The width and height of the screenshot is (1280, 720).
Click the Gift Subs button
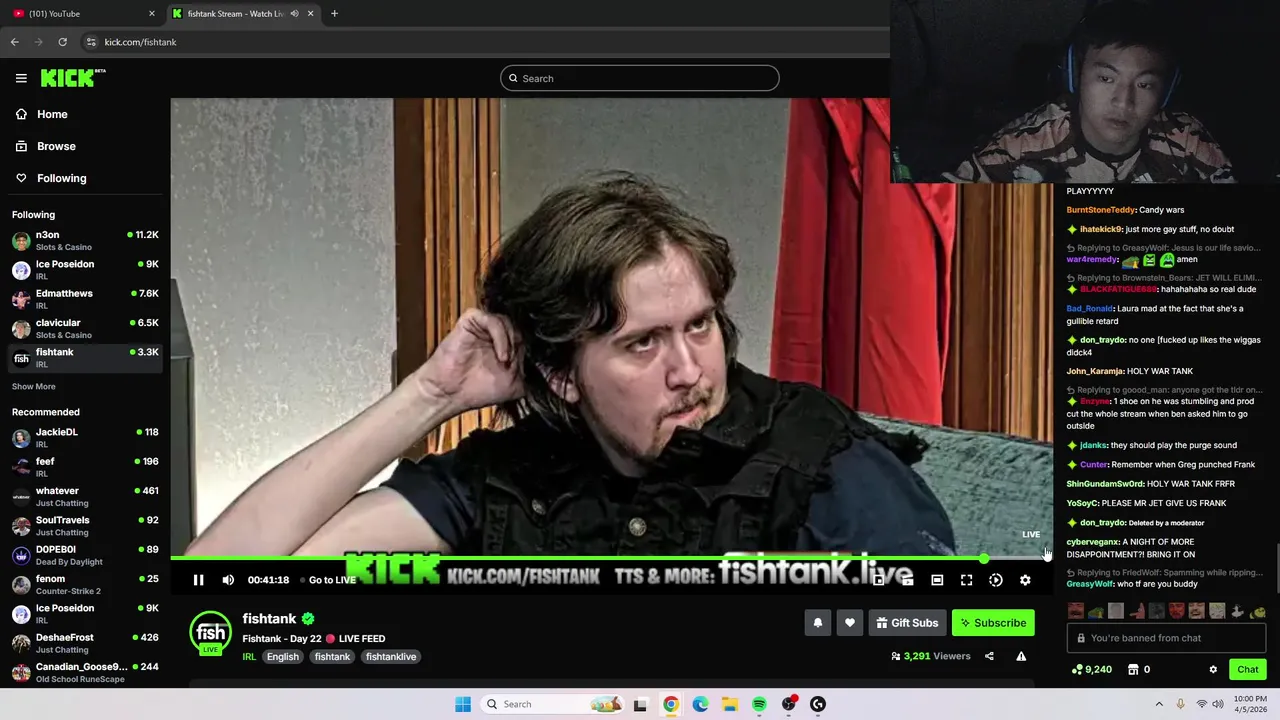tap(907, 623)
